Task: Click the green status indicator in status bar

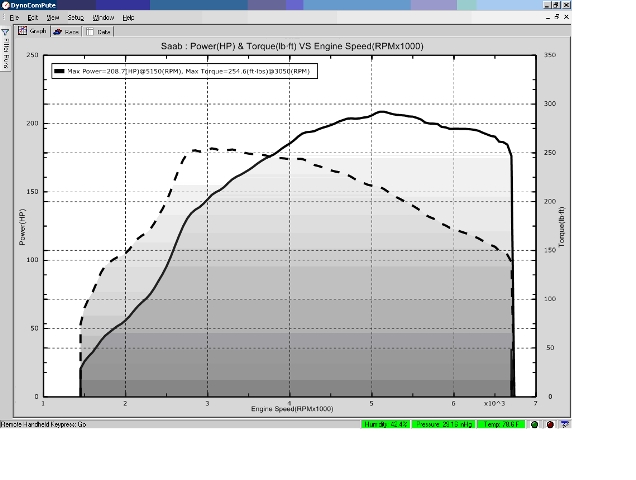Action: [535, 425]
